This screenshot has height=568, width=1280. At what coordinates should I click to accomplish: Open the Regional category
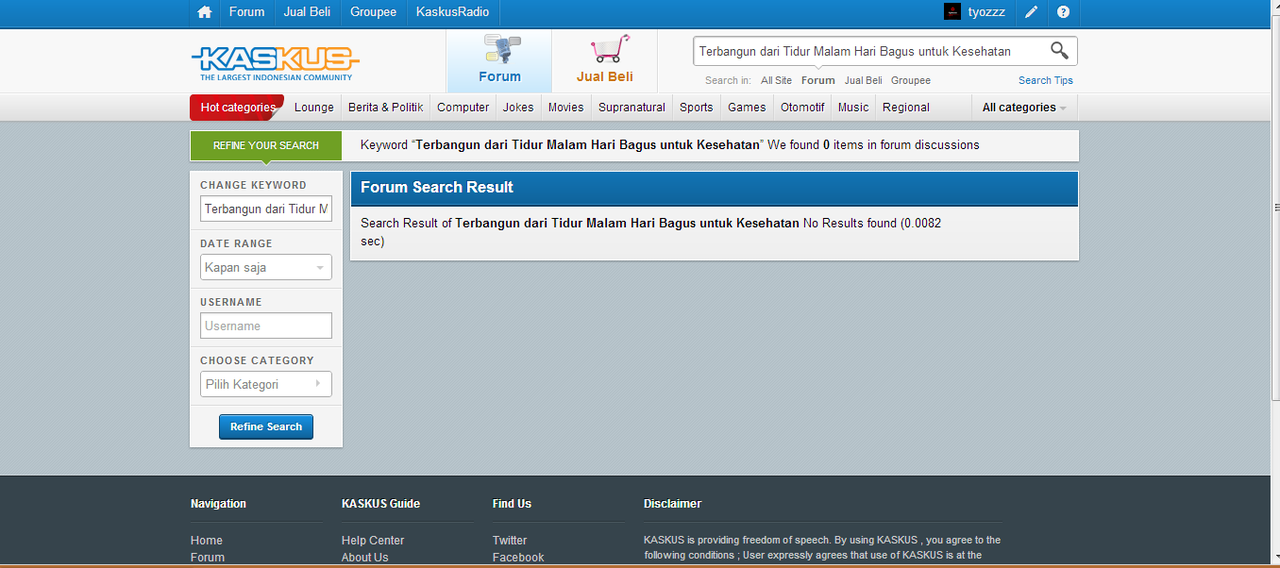point(906,107)
